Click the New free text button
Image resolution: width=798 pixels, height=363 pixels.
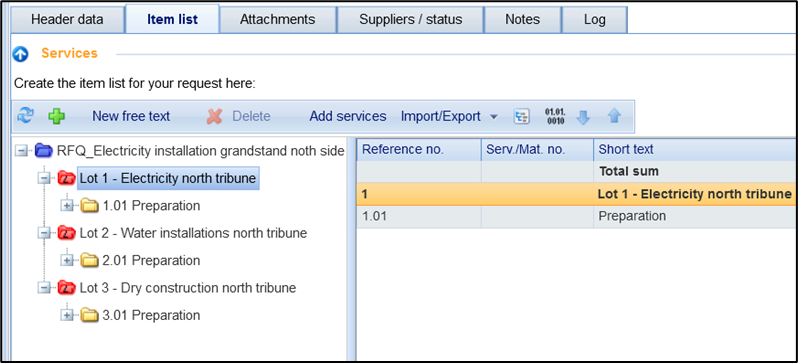(131, 117)
